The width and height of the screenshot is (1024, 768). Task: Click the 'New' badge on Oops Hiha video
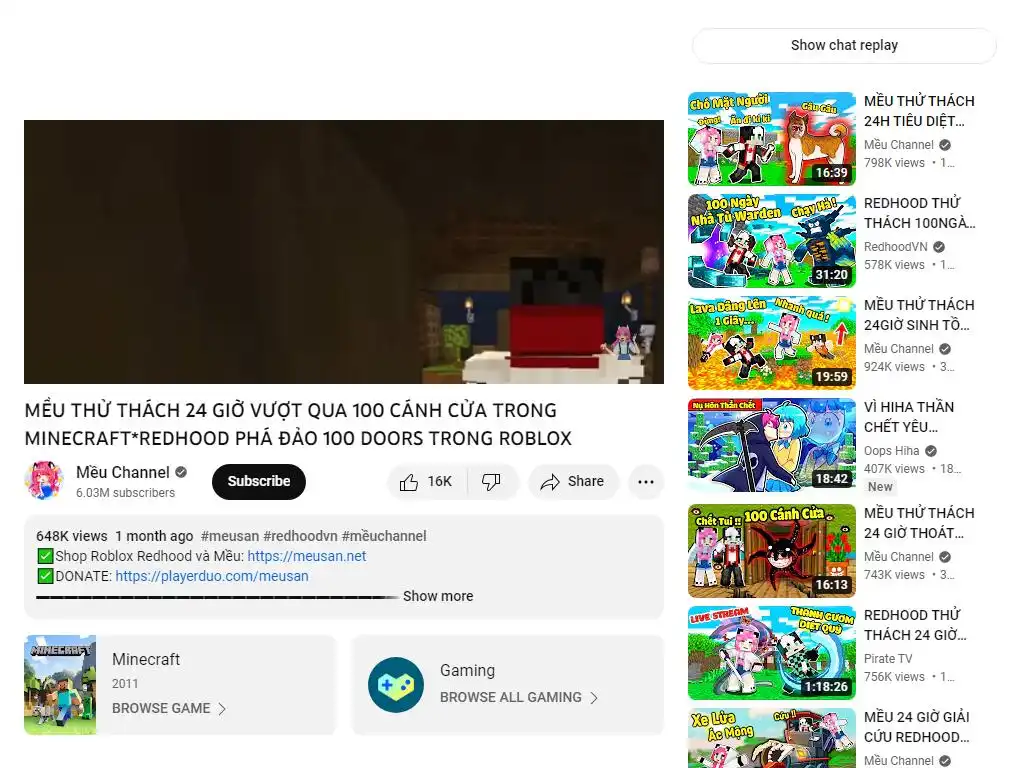pyautogui.click(x=880, y=487)
